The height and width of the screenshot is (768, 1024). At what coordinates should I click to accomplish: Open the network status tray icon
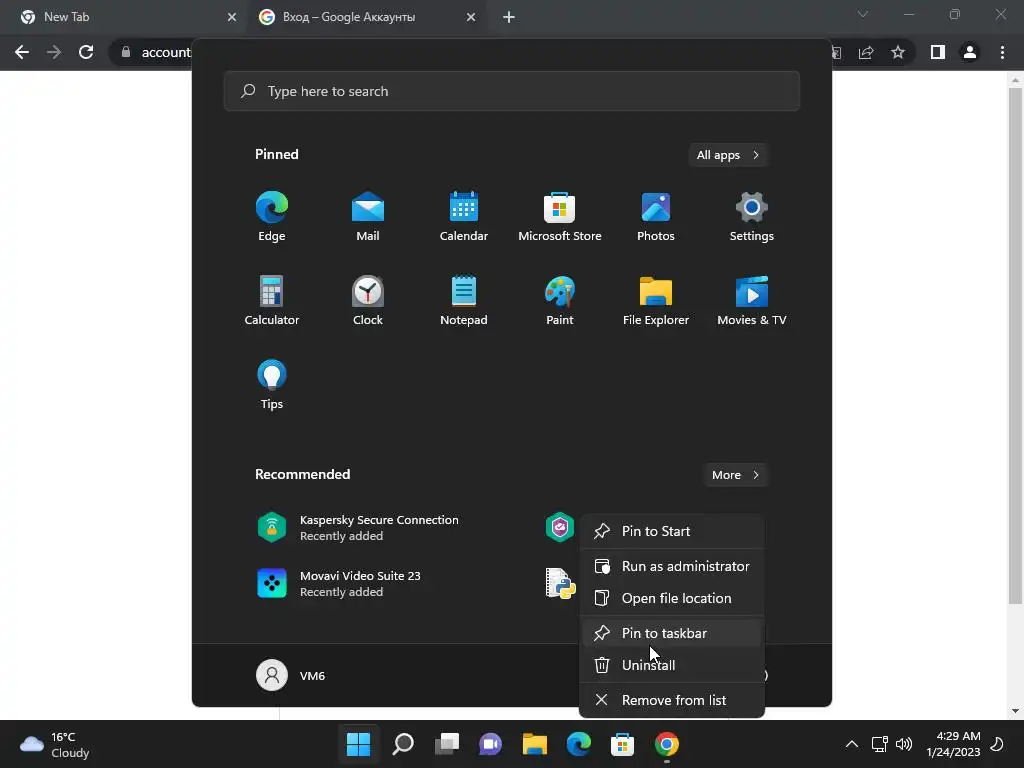[880, 744]
